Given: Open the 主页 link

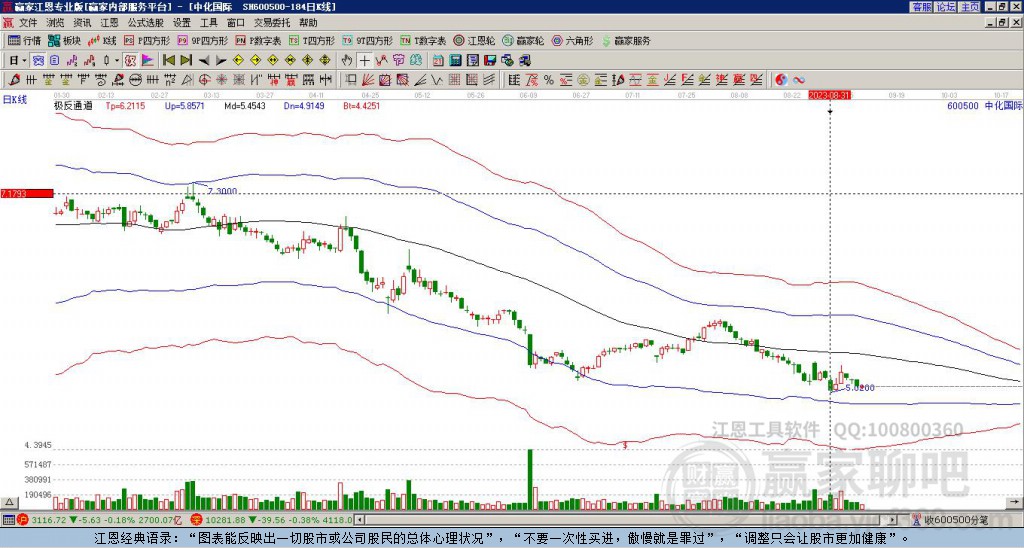Looking at the screenshot, I should click(x=970, y=7).
